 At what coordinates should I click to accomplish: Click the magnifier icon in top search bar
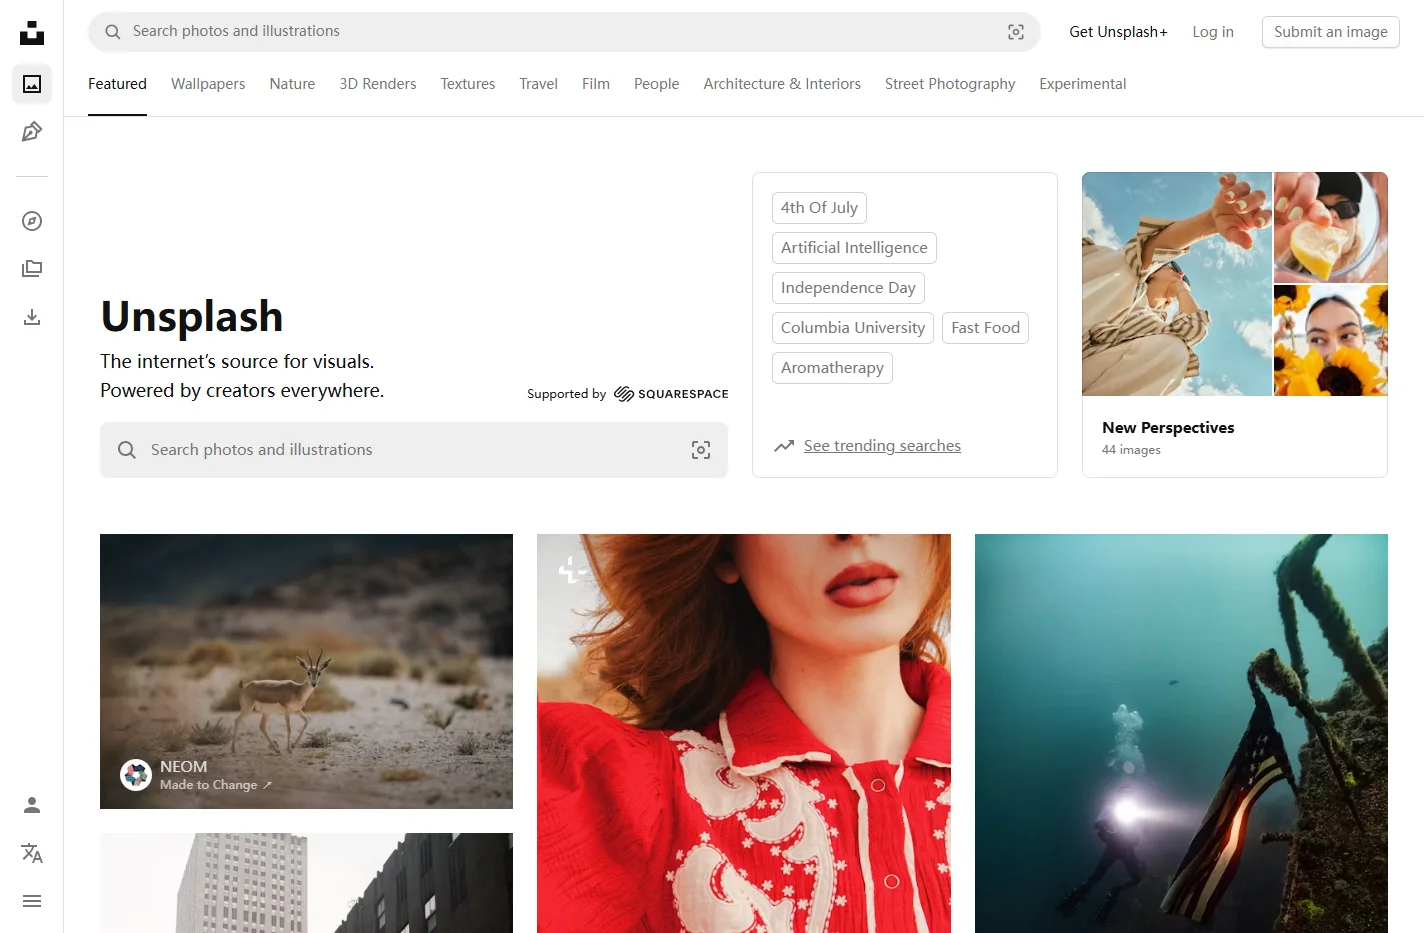[x=113, y=32]
